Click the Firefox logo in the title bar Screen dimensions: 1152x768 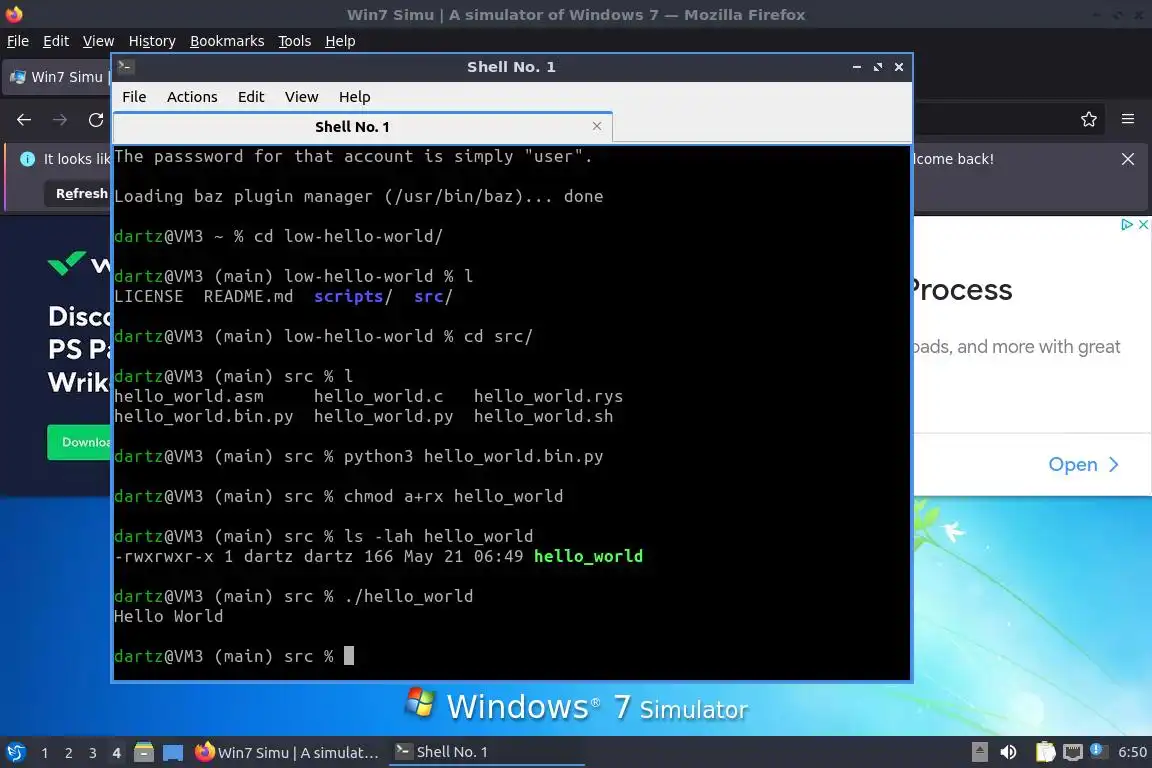coord(14,14)
